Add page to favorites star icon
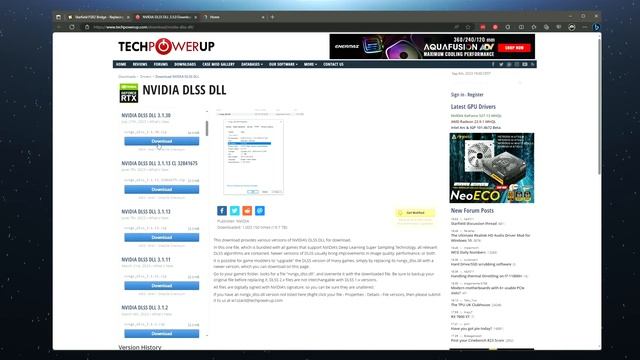Image resolution: width=640 pixels, height=360 pixels. (x=468, y=27)
